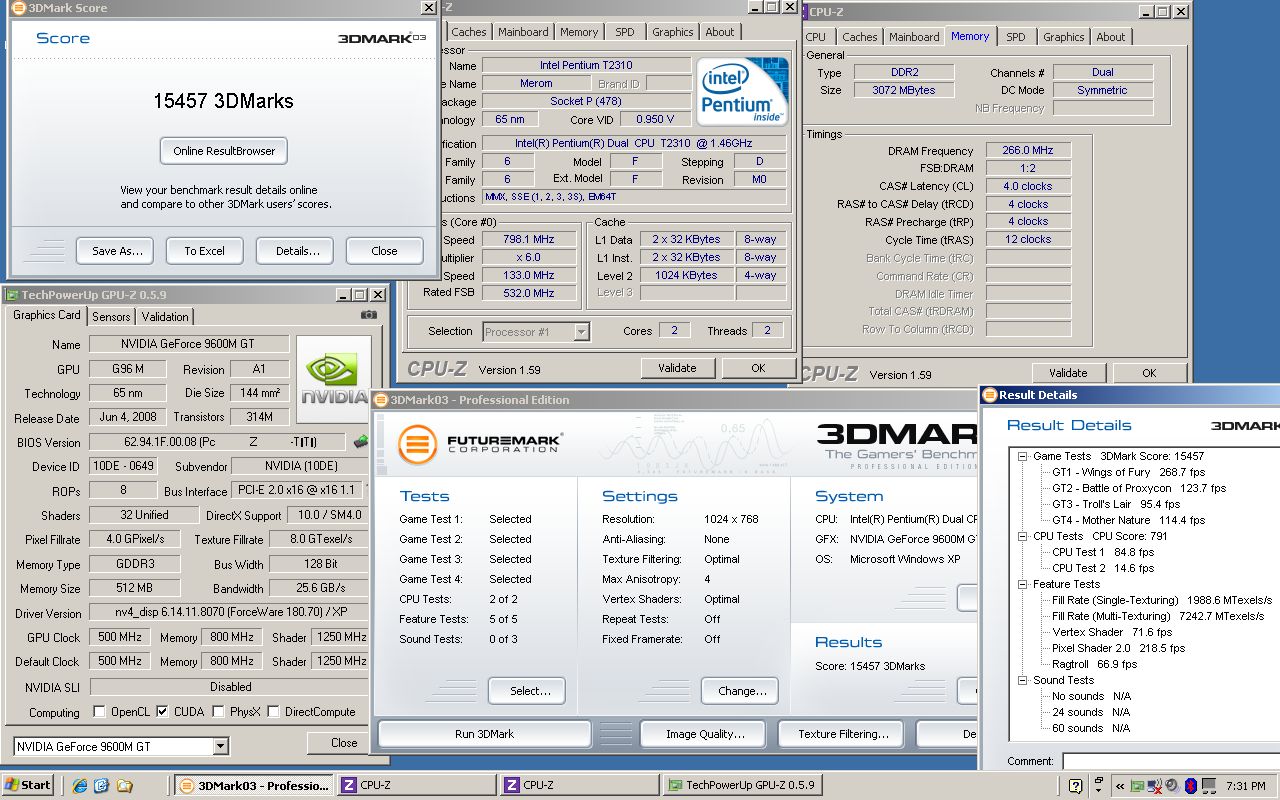Toggle the DirectCompute checkbox in GPU-Z
The height and width of the screenshot is (800, 1280).
click(x=273, y=712)
